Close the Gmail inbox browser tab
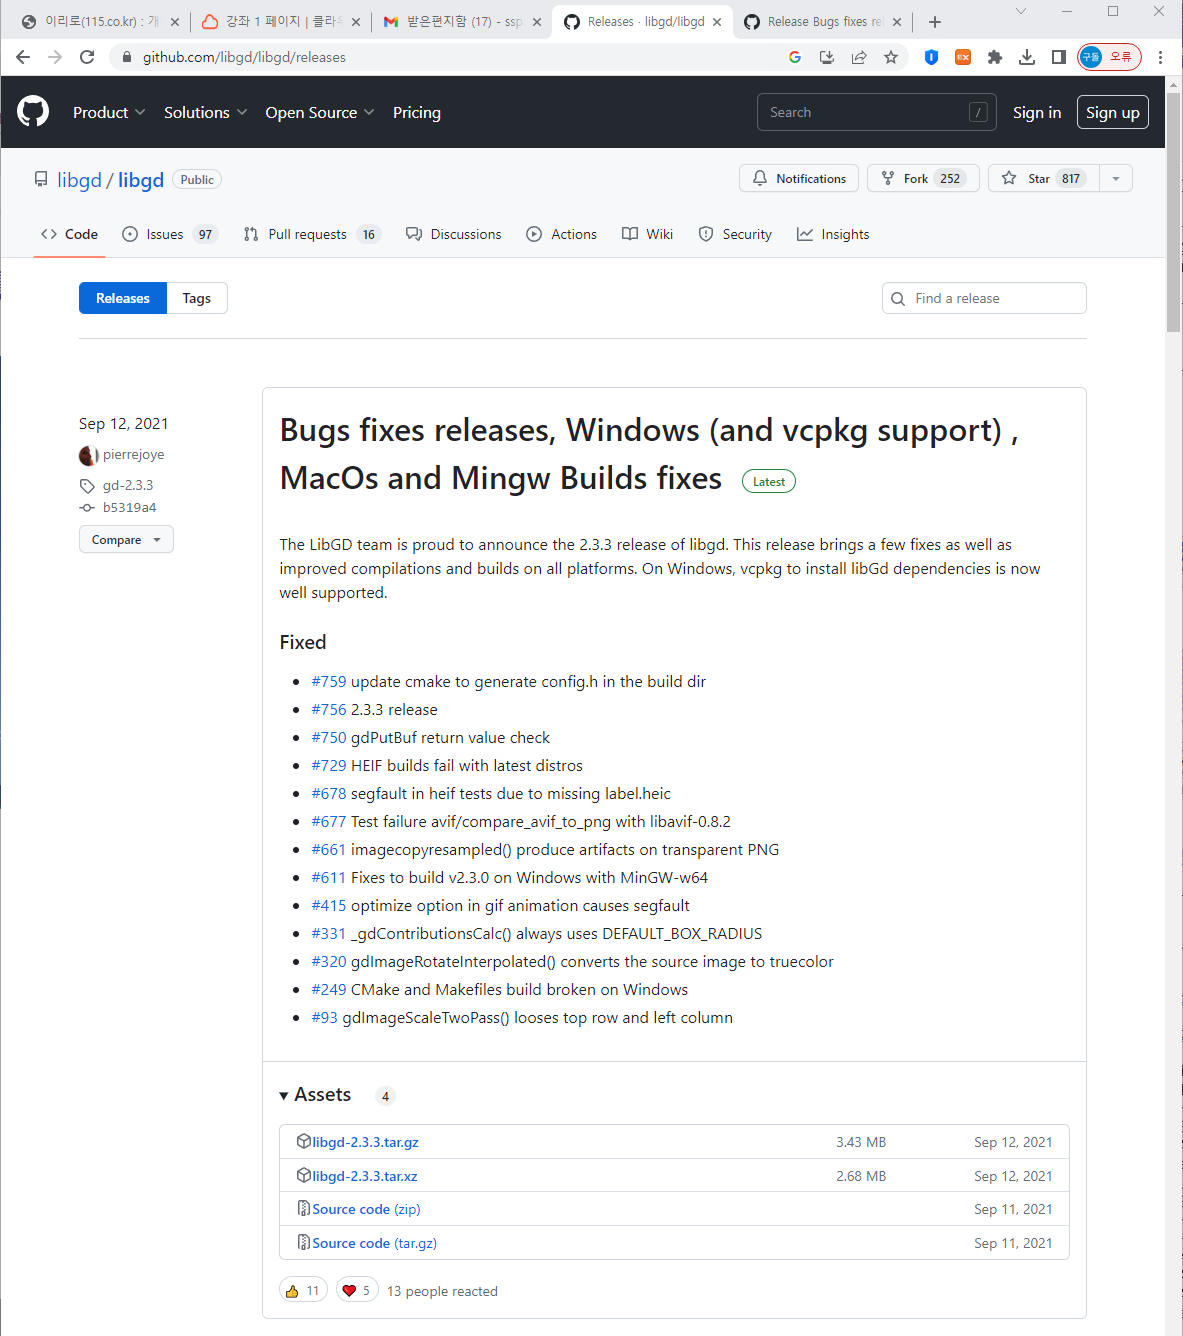 point(537,22)
